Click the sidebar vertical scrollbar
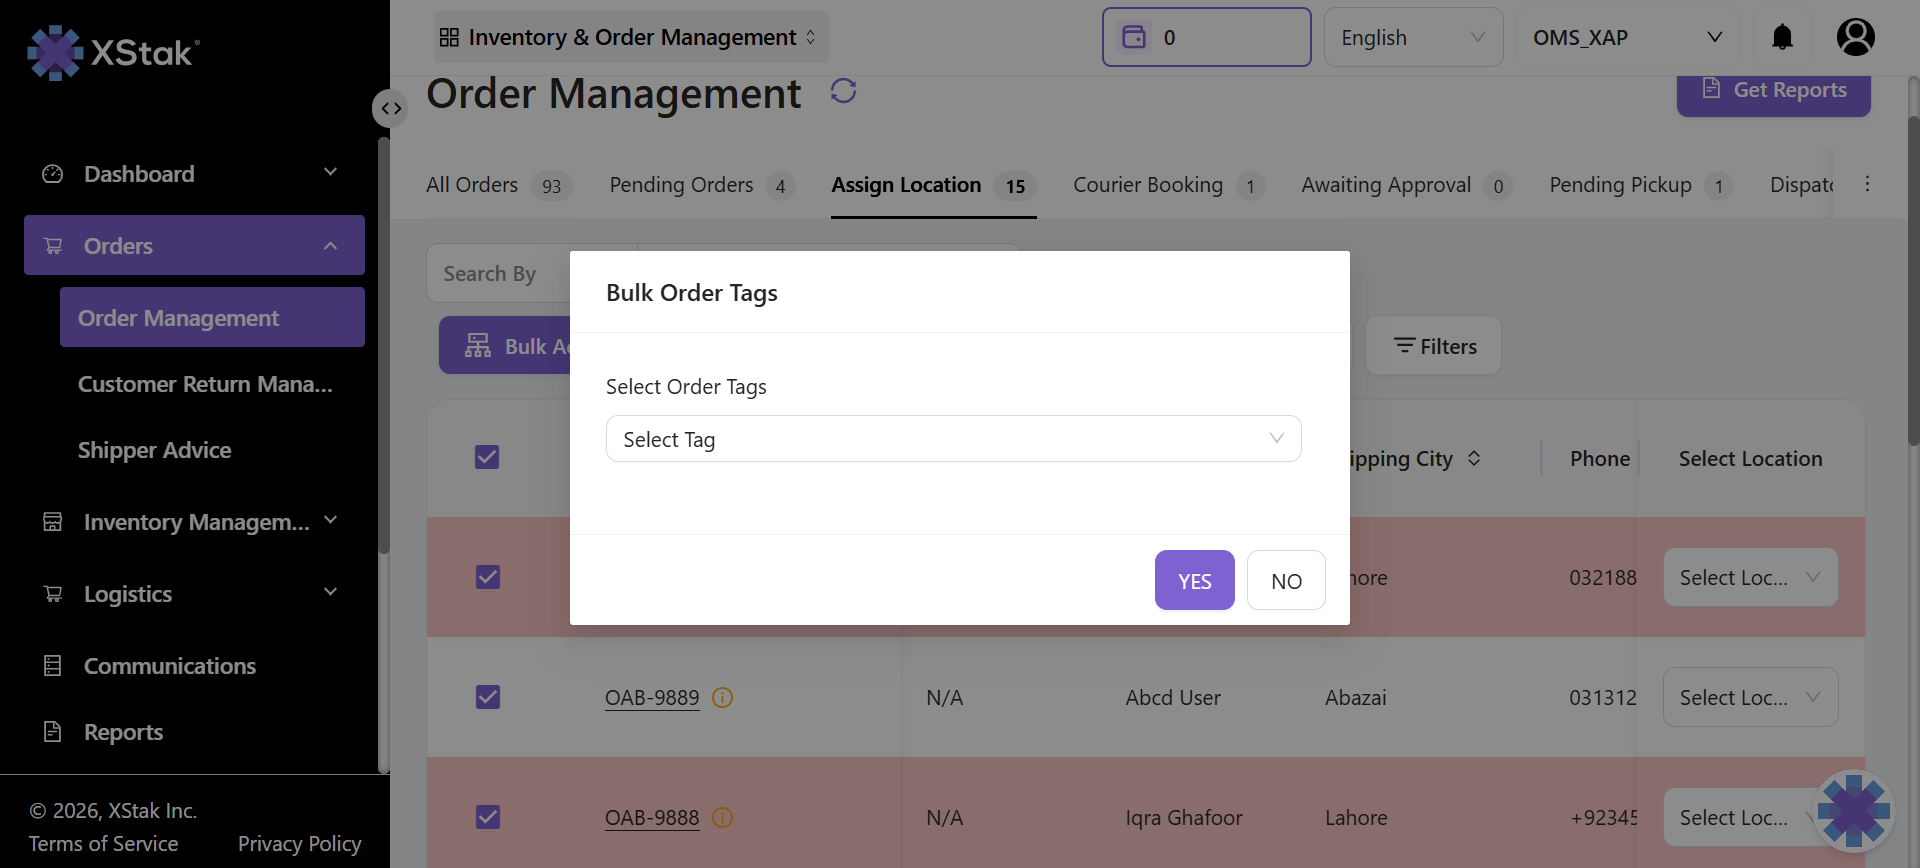The width and height of the screenshot is (1920, 868). click(383, 350)
